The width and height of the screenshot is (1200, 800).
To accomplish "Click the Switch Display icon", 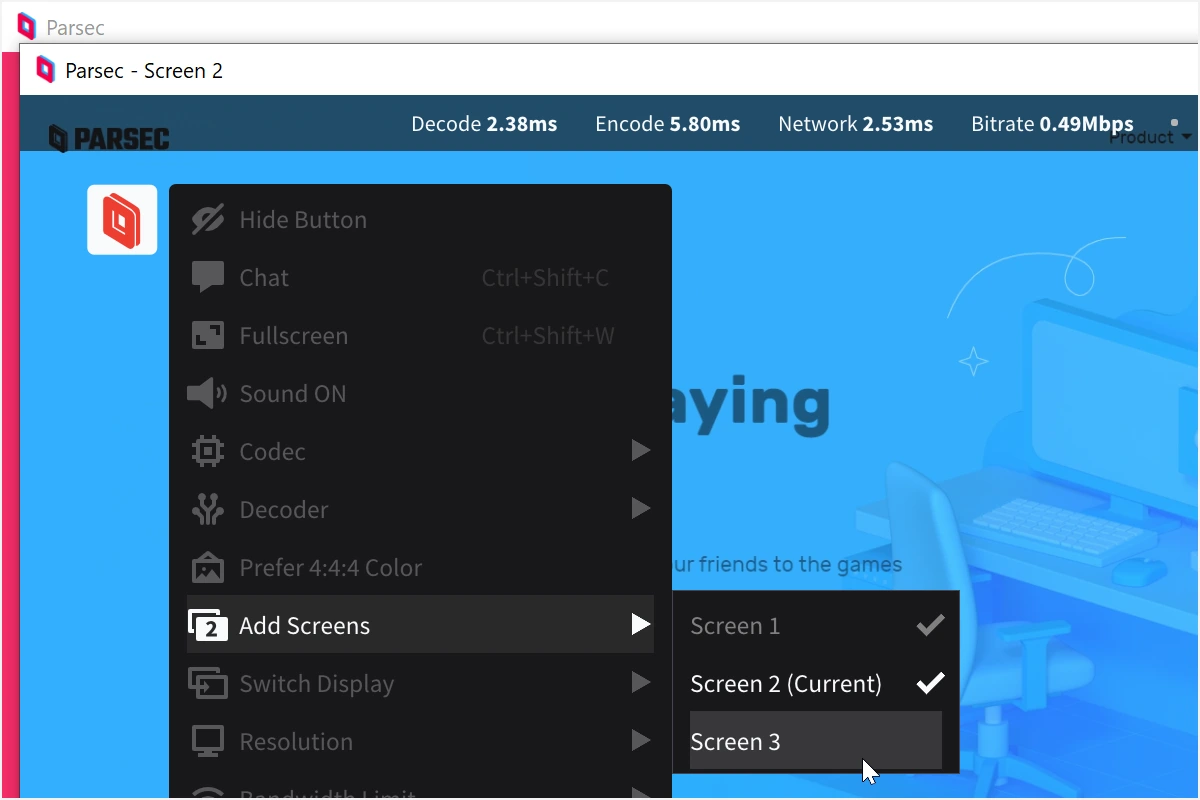I will point(208,684).
